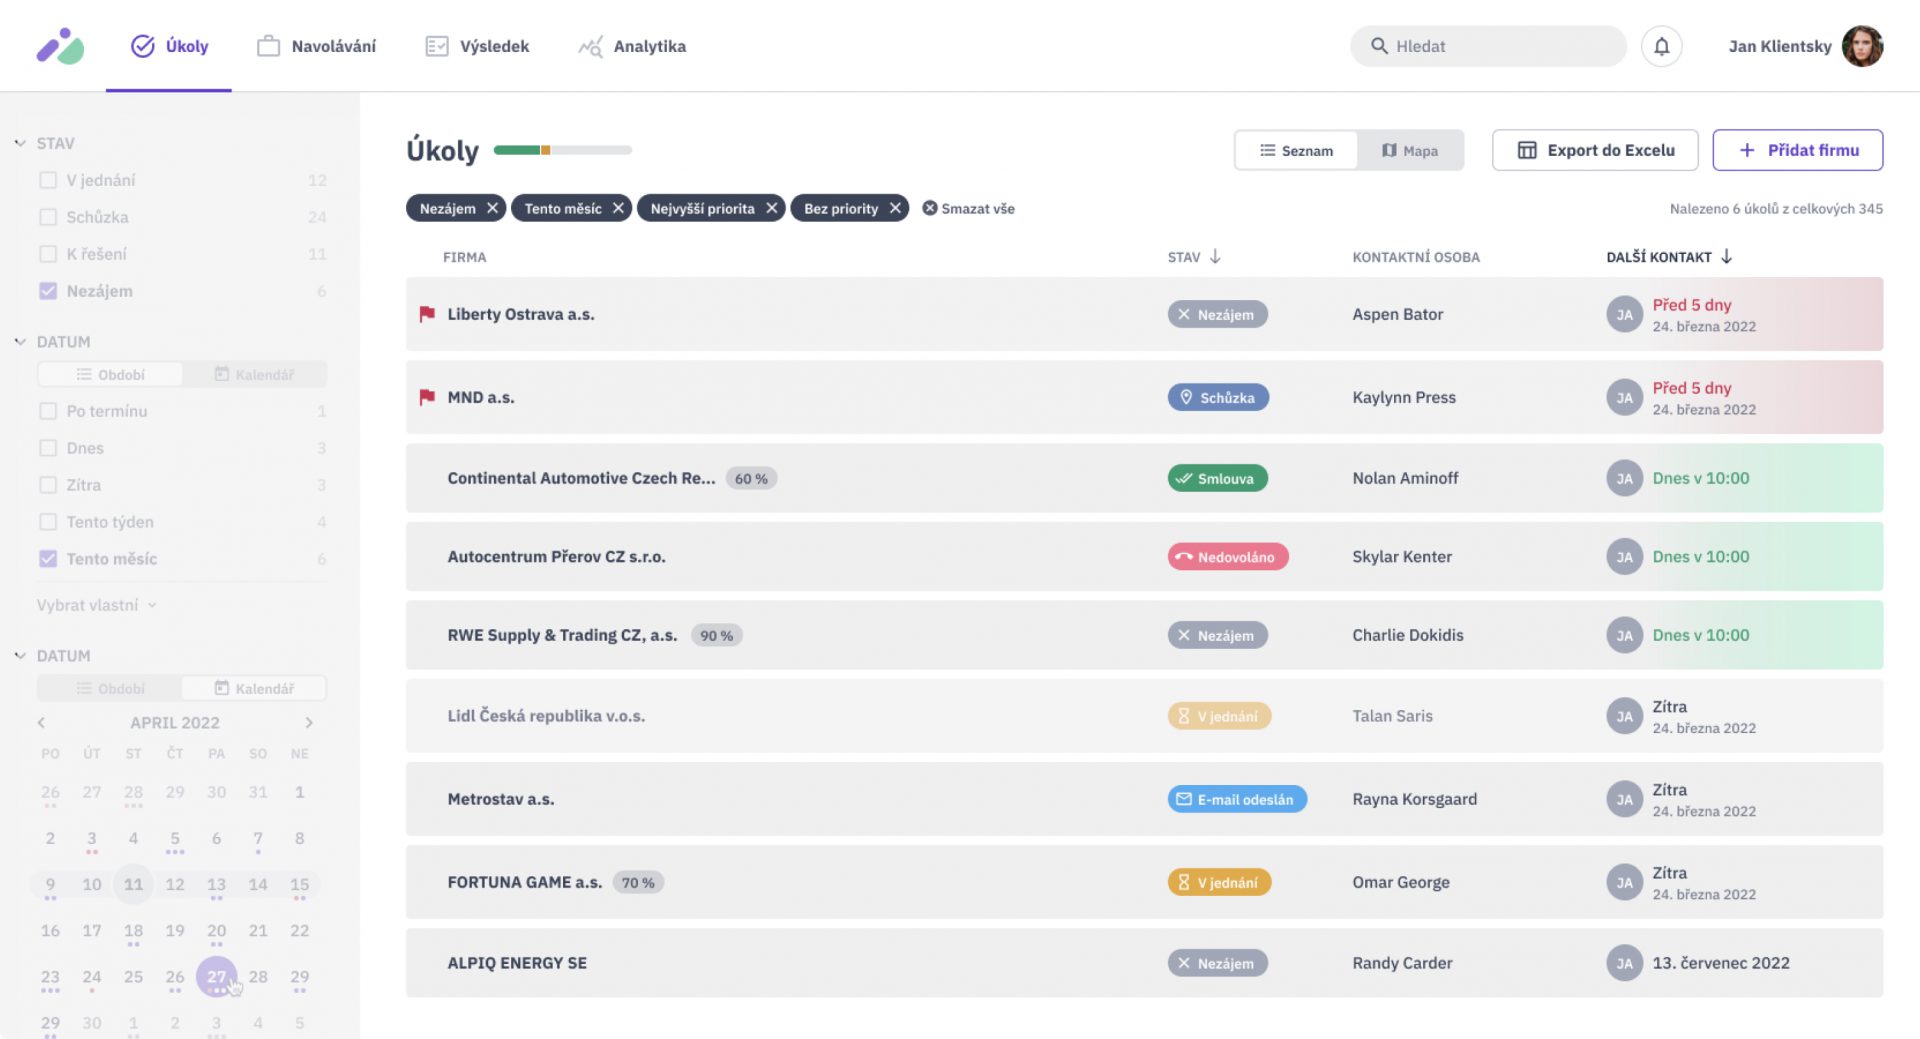
Task: Click the notification bell icon
Action: point(1661,46)
